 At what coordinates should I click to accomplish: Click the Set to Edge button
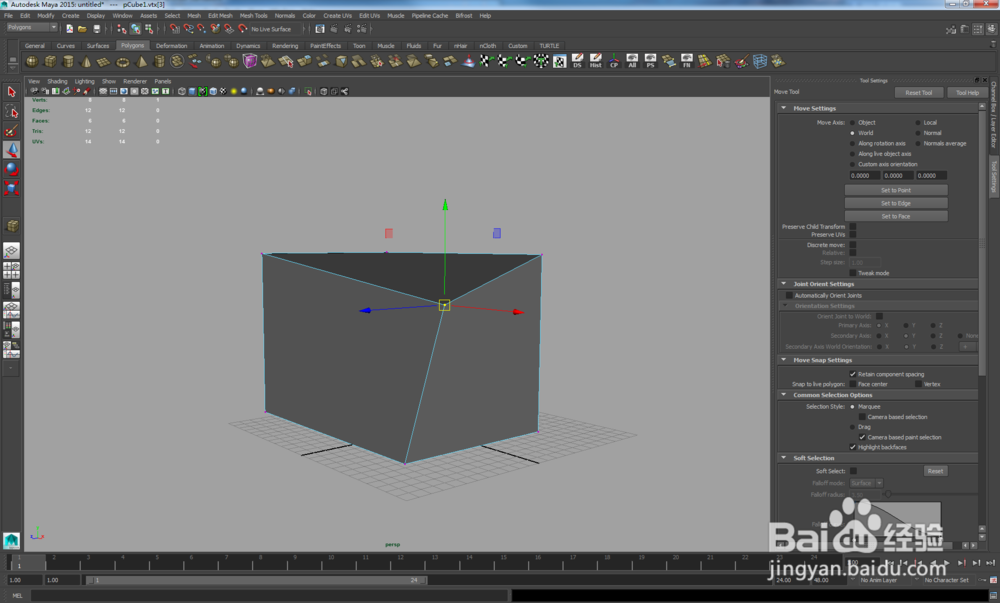[x=896, y=203]
